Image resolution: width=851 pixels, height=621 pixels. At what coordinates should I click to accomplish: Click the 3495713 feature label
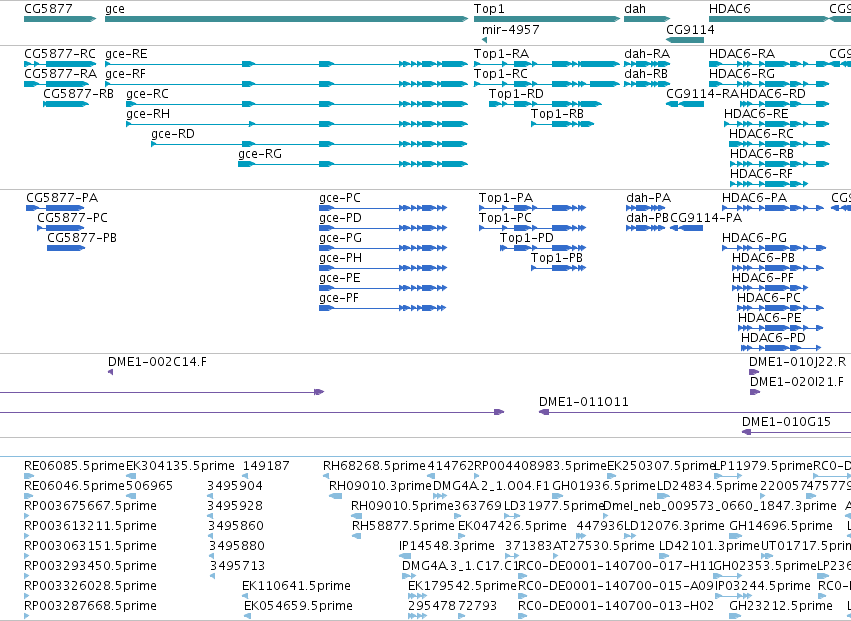[237, 566]
